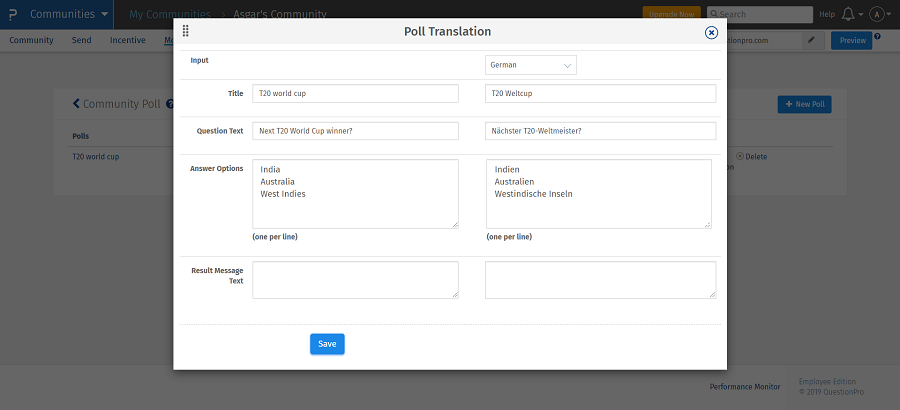Switch to the Send tab

[x=82, y=40]
